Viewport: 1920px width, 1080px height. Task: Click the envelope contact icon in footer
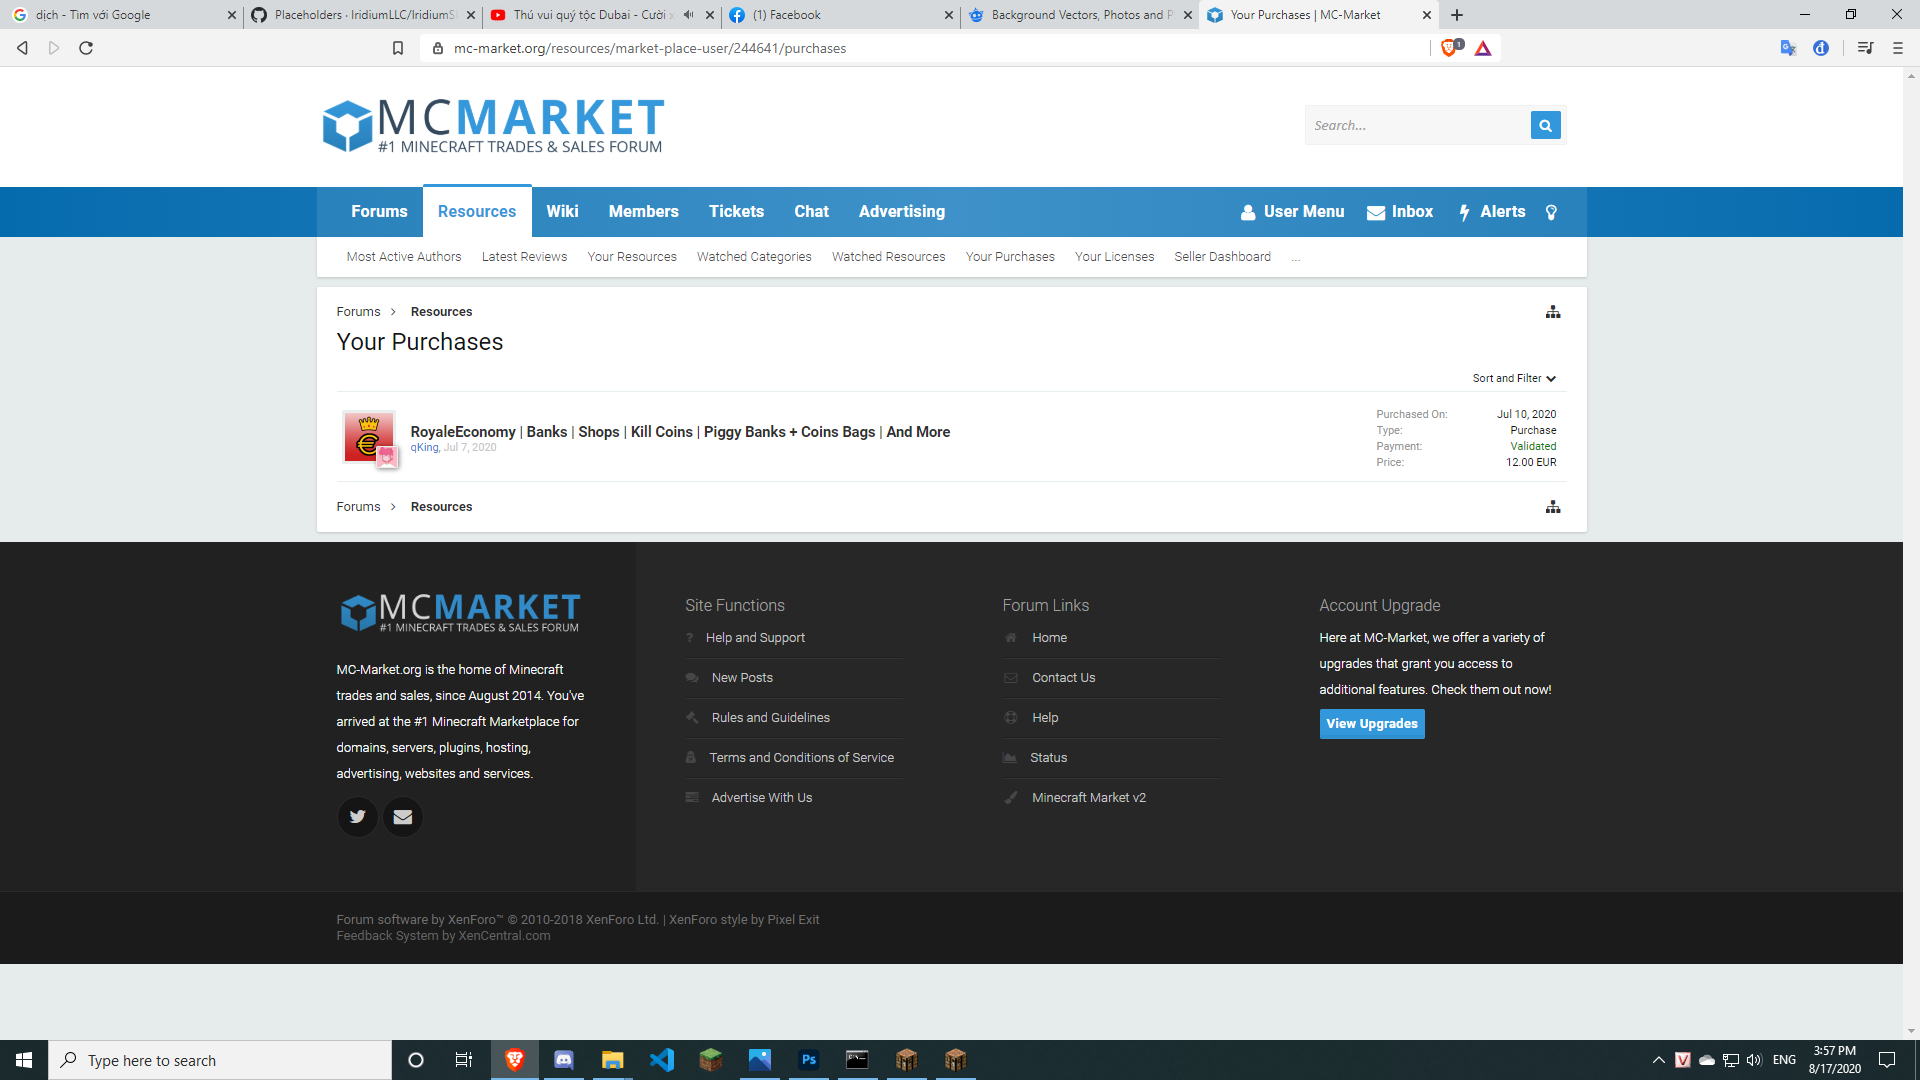(403, 817)
